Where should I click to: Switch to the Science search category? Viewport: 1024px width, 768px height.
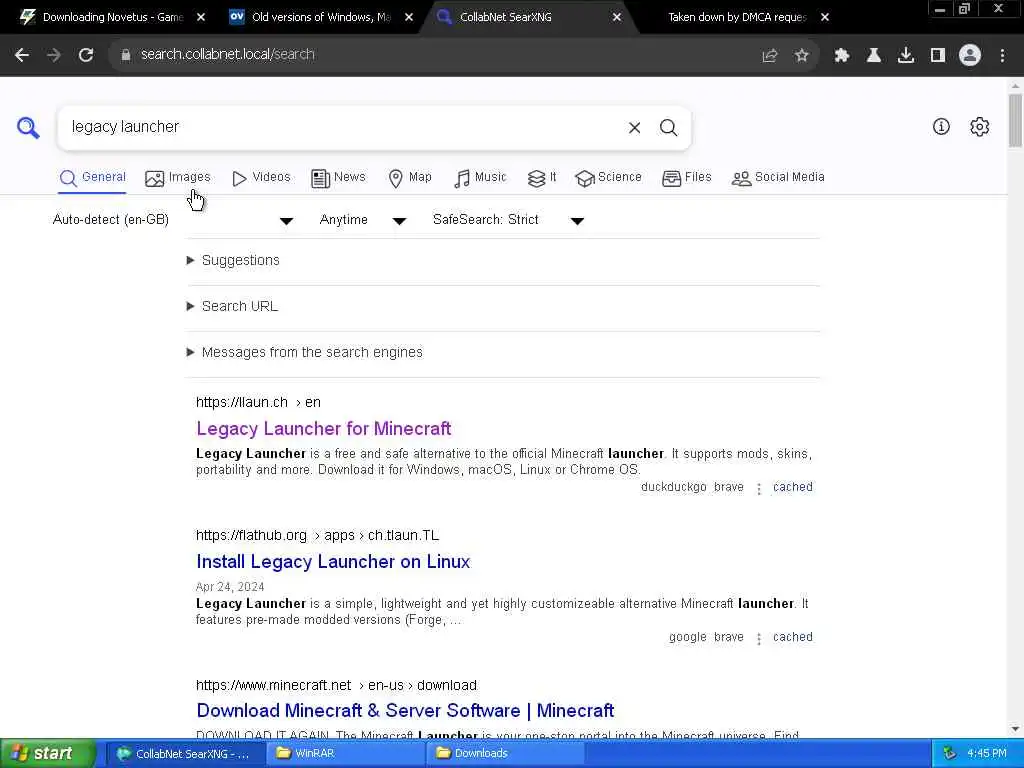(609, 178)
